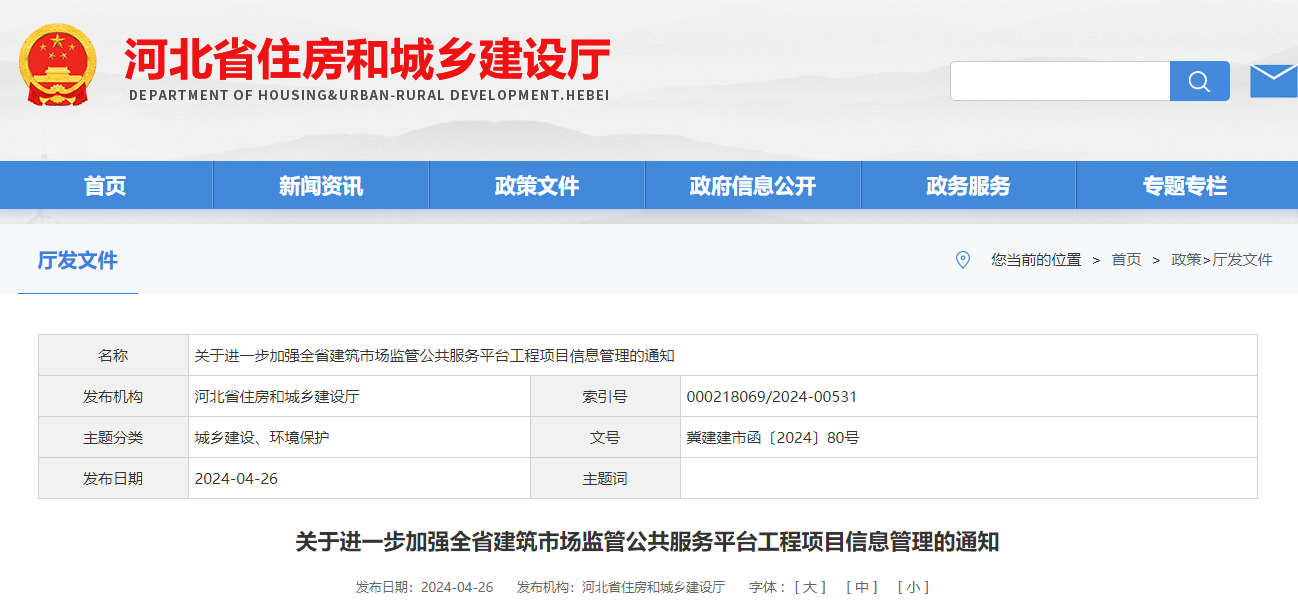
Task: Click the location pin icon
Action: pyautogui.click(x=963, y=260)
